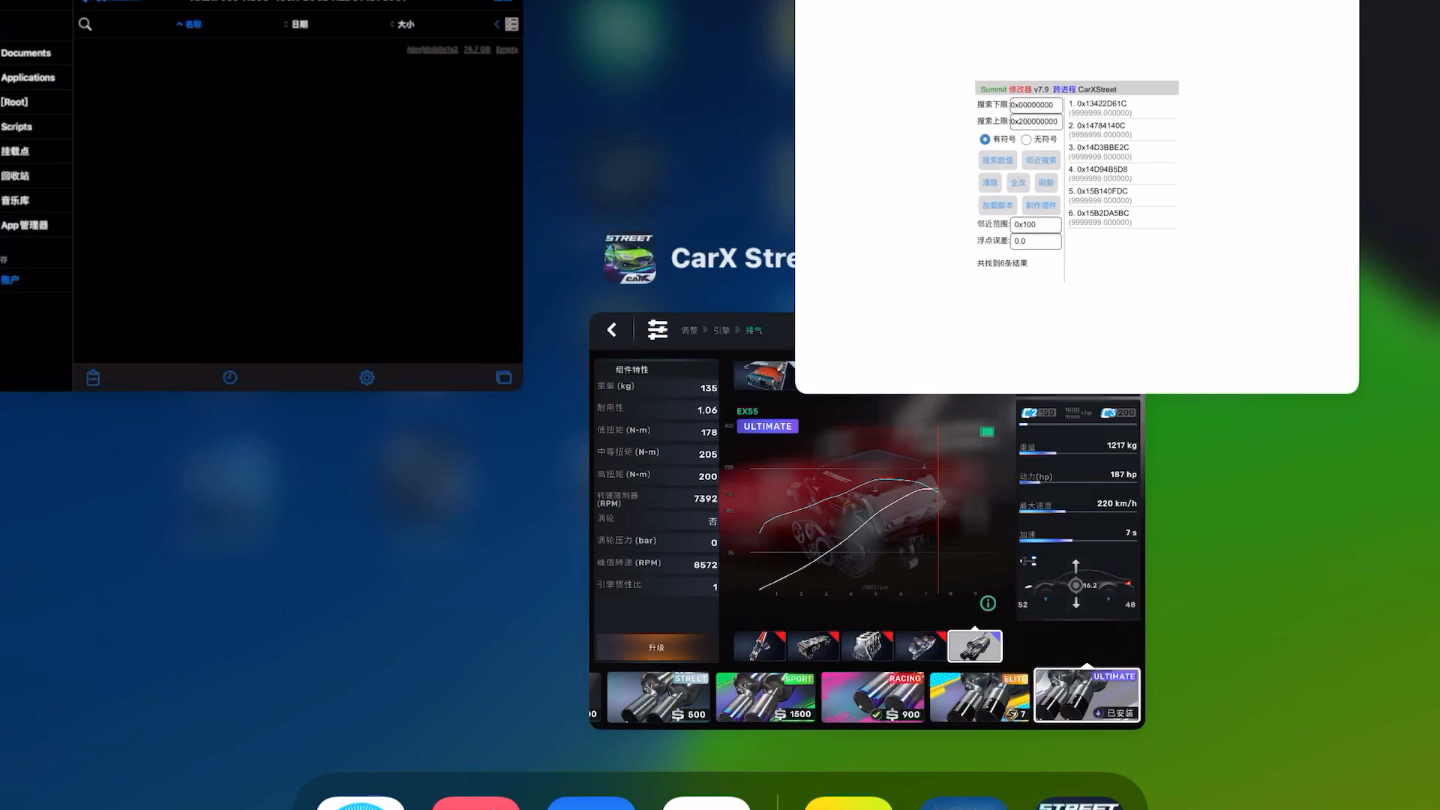This screenshot has height=810, width=1440.
Task: Tap the CarX Street app icon
Action: (x=629, y=259)
